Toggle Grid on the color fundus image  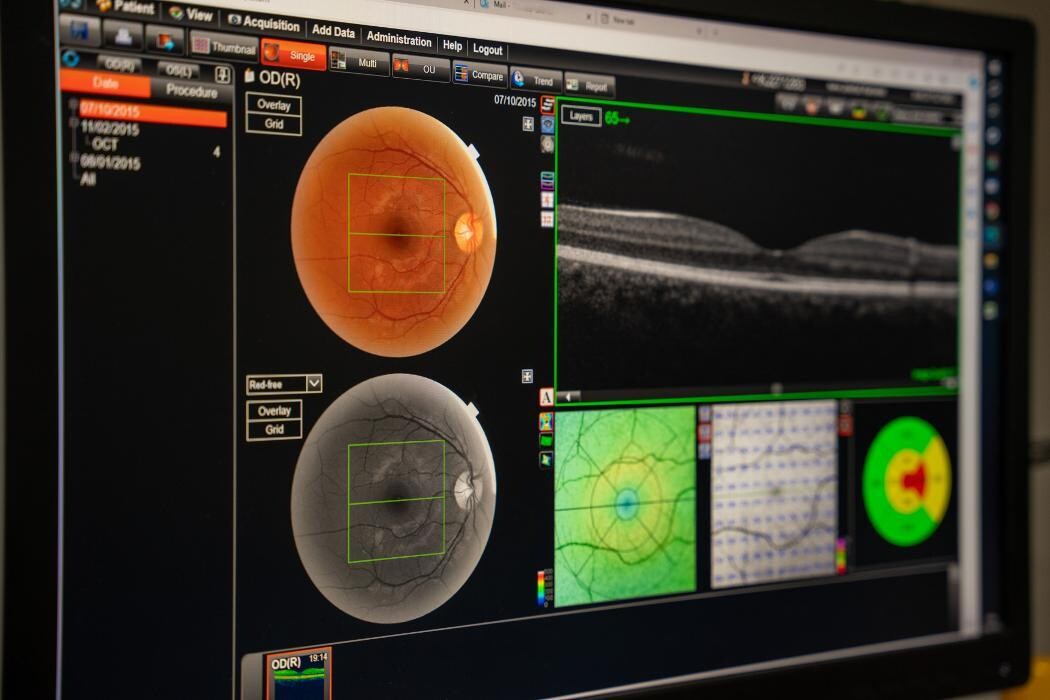pos(274,124)
